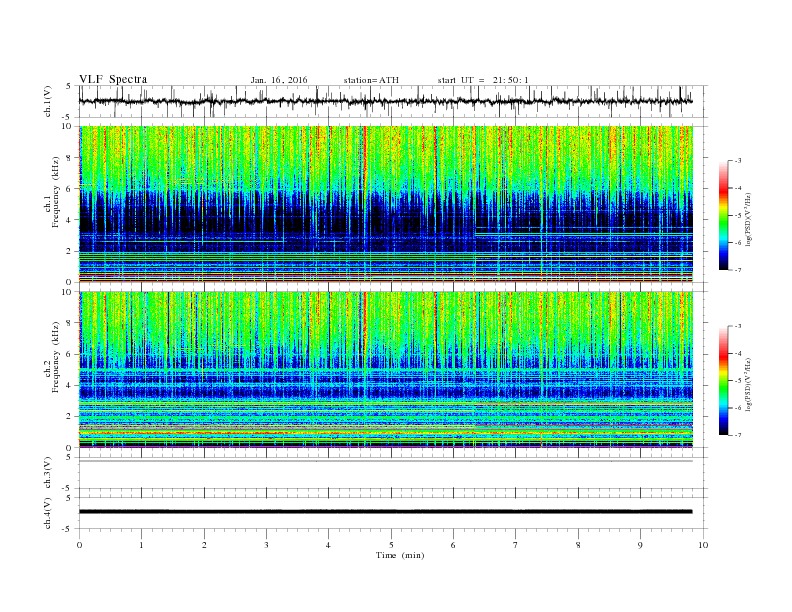Click the date 'Jan. 16, 2016'

coord(279,80)
